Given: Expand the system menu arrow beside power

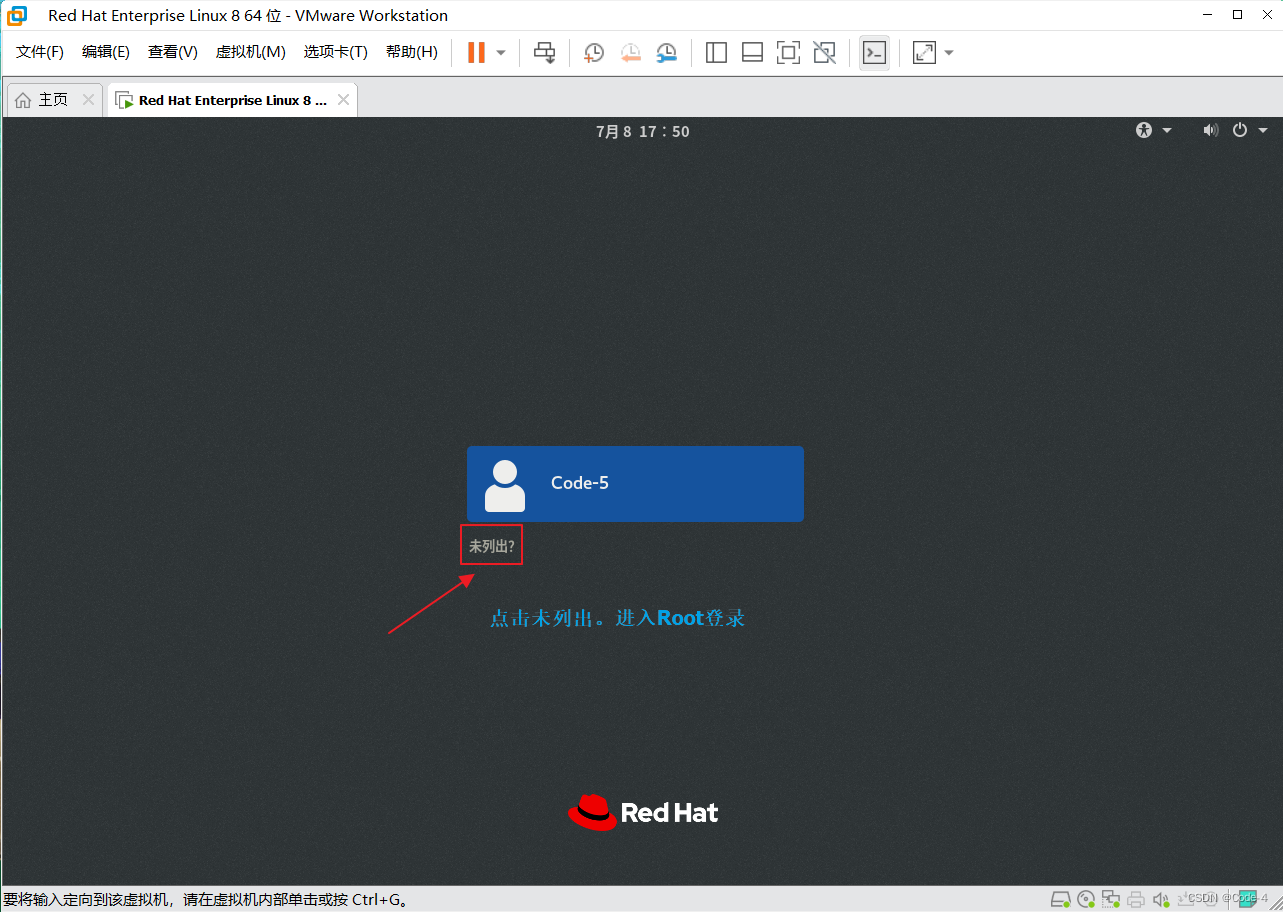Looking at the screenshot, I should tap(1263, 130).
